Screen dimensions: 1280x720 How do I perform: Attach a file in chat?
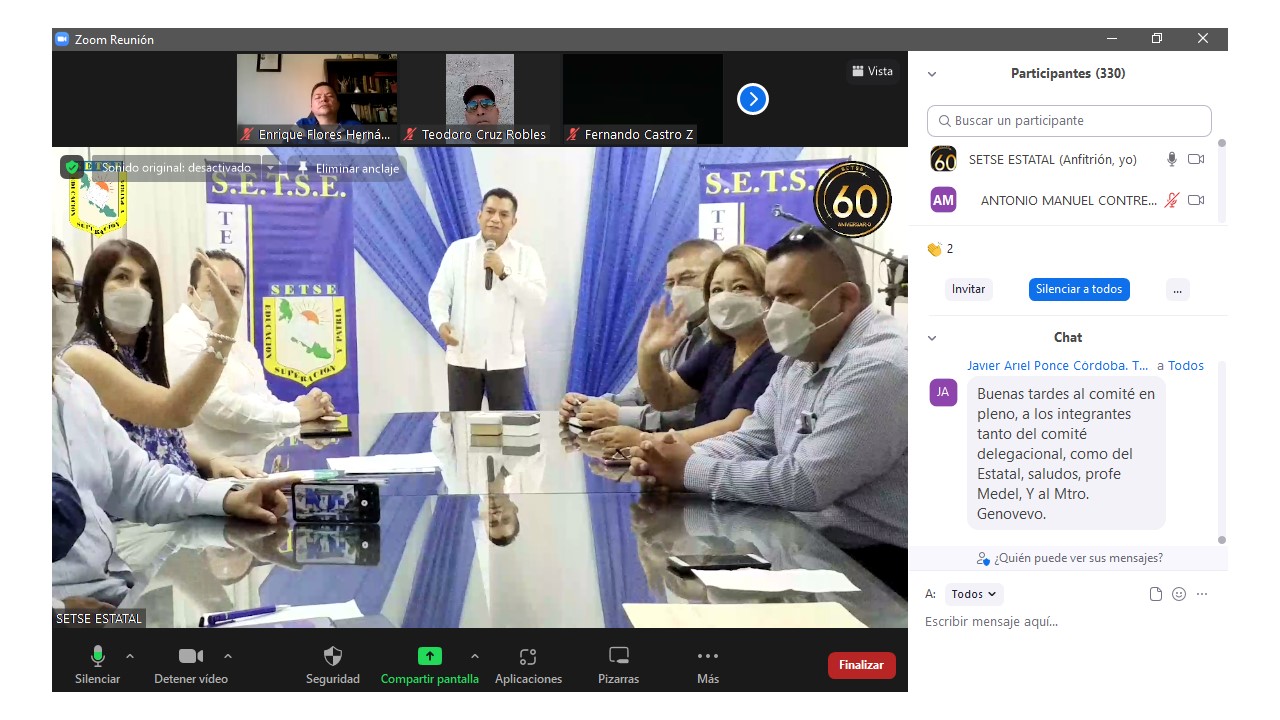click(1156, 594)
